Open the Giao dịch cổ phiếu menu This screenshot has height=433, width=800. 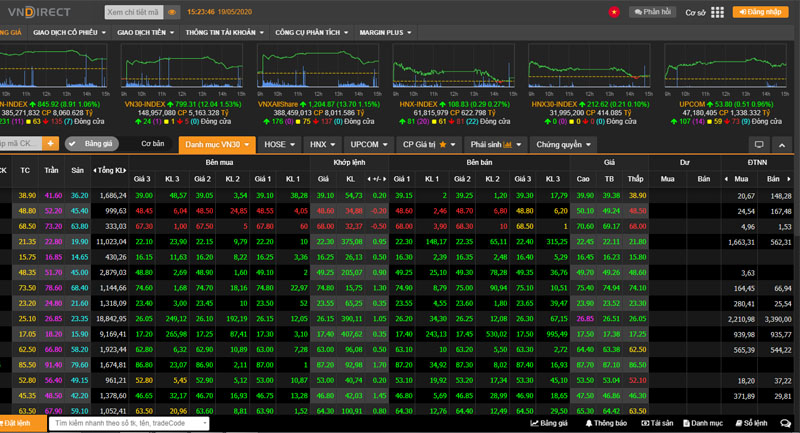69,32
